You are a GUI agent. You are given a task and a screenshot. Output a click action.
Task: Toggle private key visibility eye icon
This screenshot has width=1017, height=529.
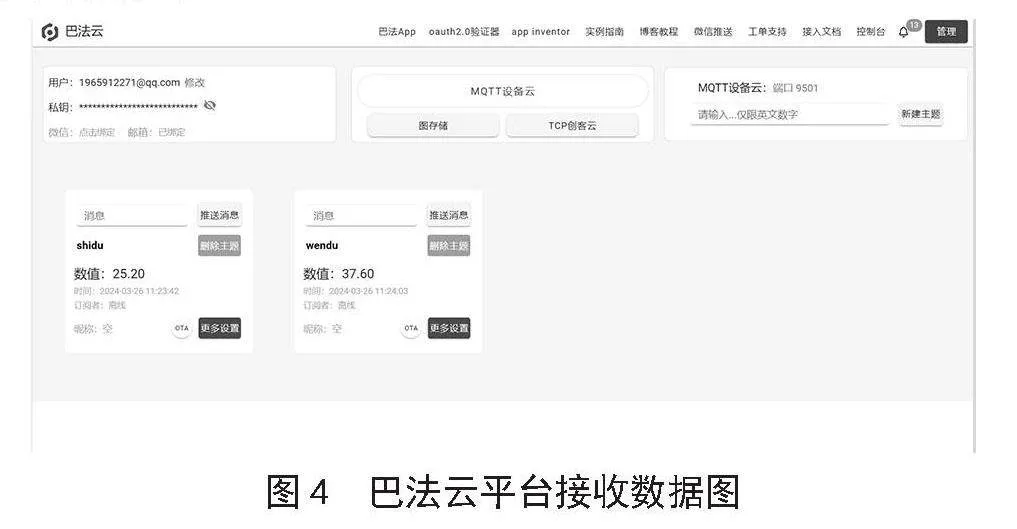(209, 106)
